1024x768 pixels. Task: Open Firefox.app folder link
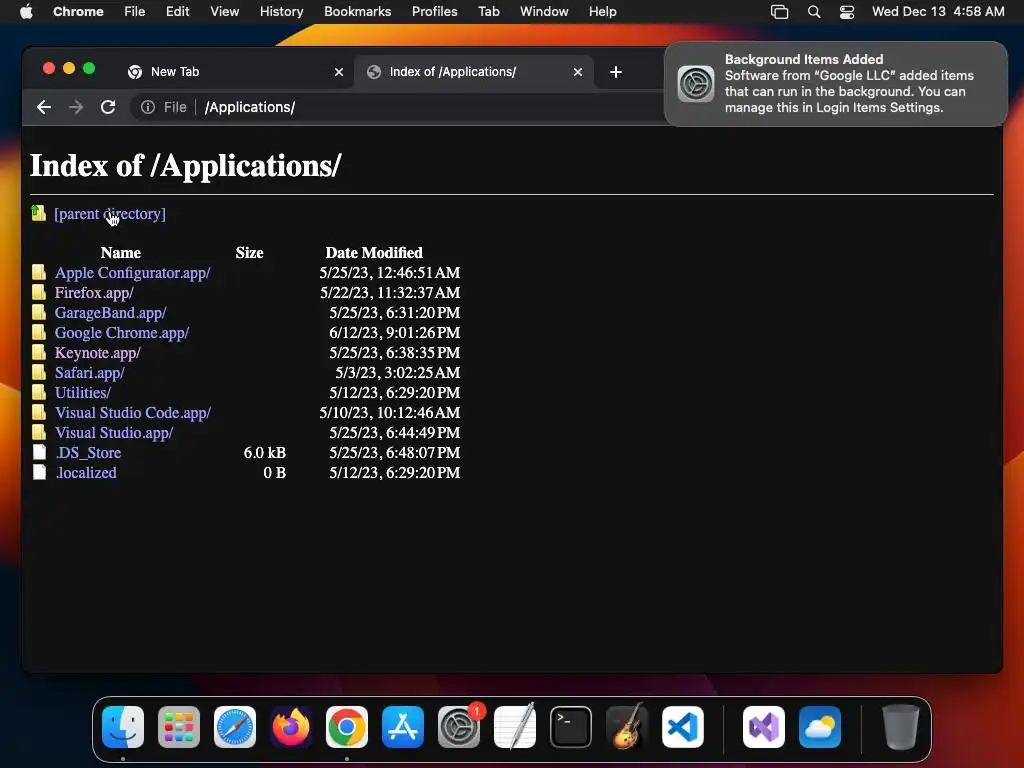[94, 293]
